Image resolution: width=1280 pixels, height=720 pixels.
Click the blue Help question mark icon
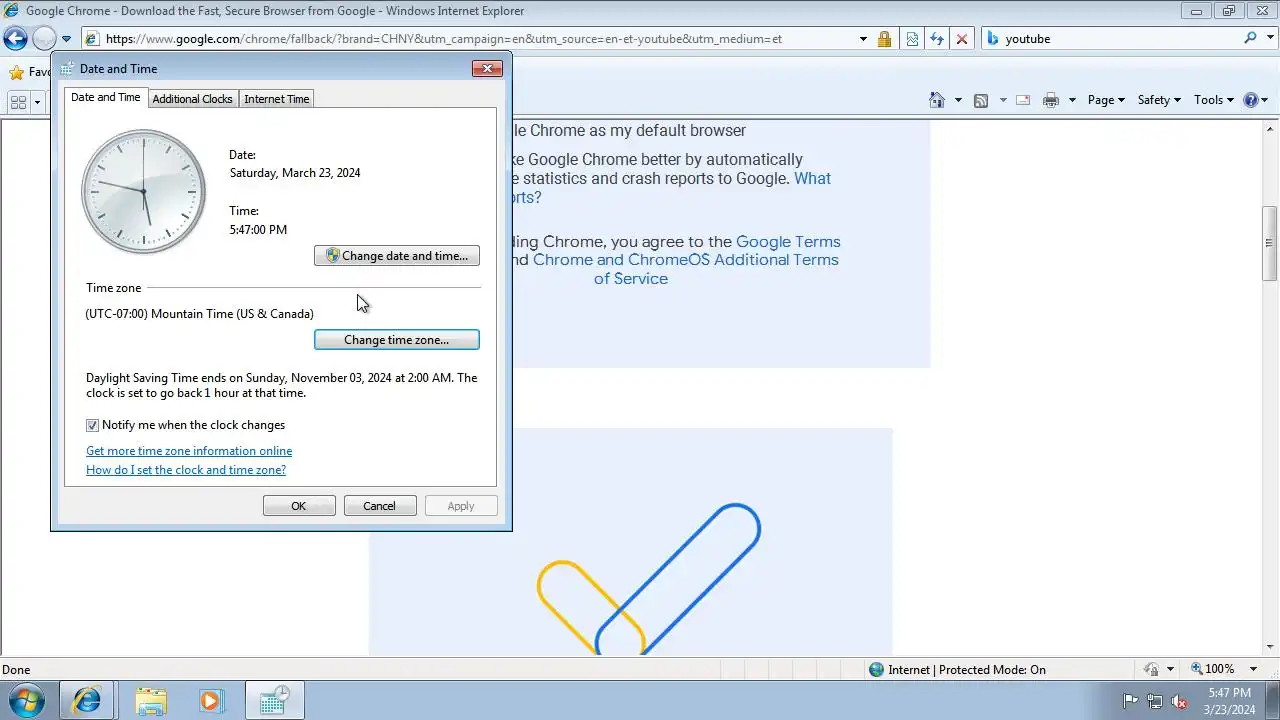(x=1250, y=100)
